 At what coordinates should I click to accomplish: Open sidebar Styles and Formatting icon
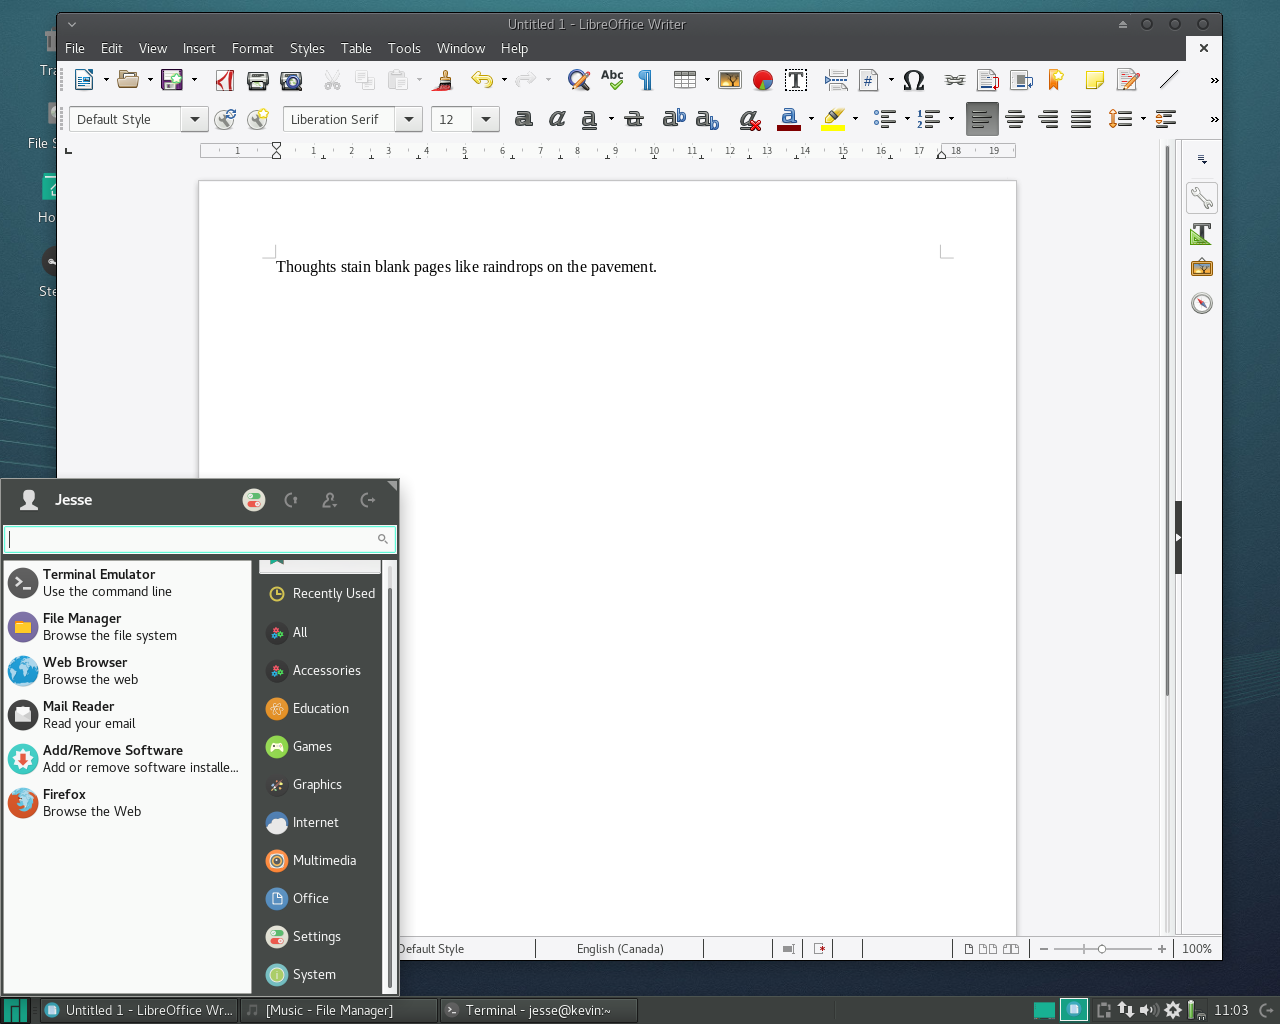[x=1202, y=234]
